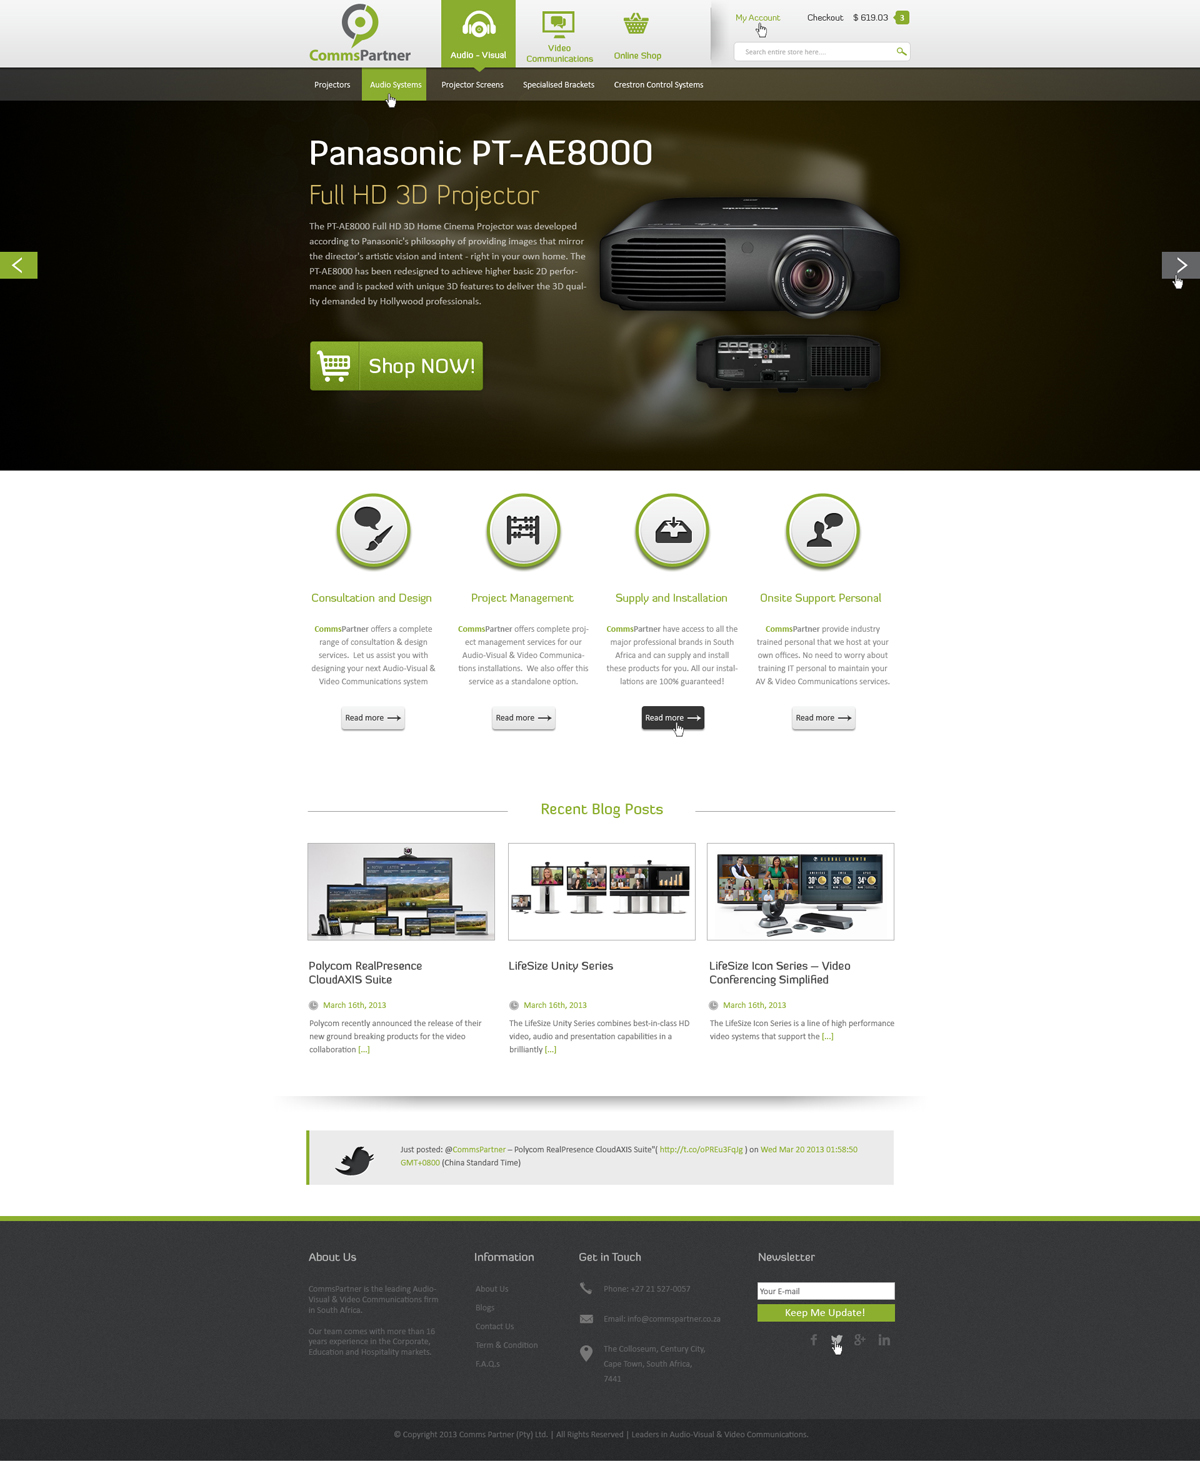
Task: Open the Online Shop tab
Action: tap(637, 37)
